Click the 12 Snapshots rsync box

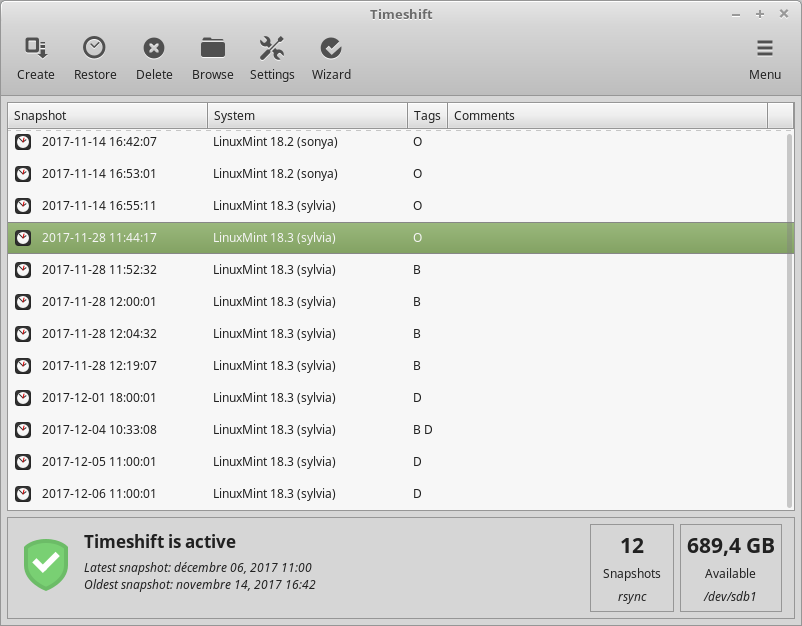pyautogui.click(x=632, y=568)
